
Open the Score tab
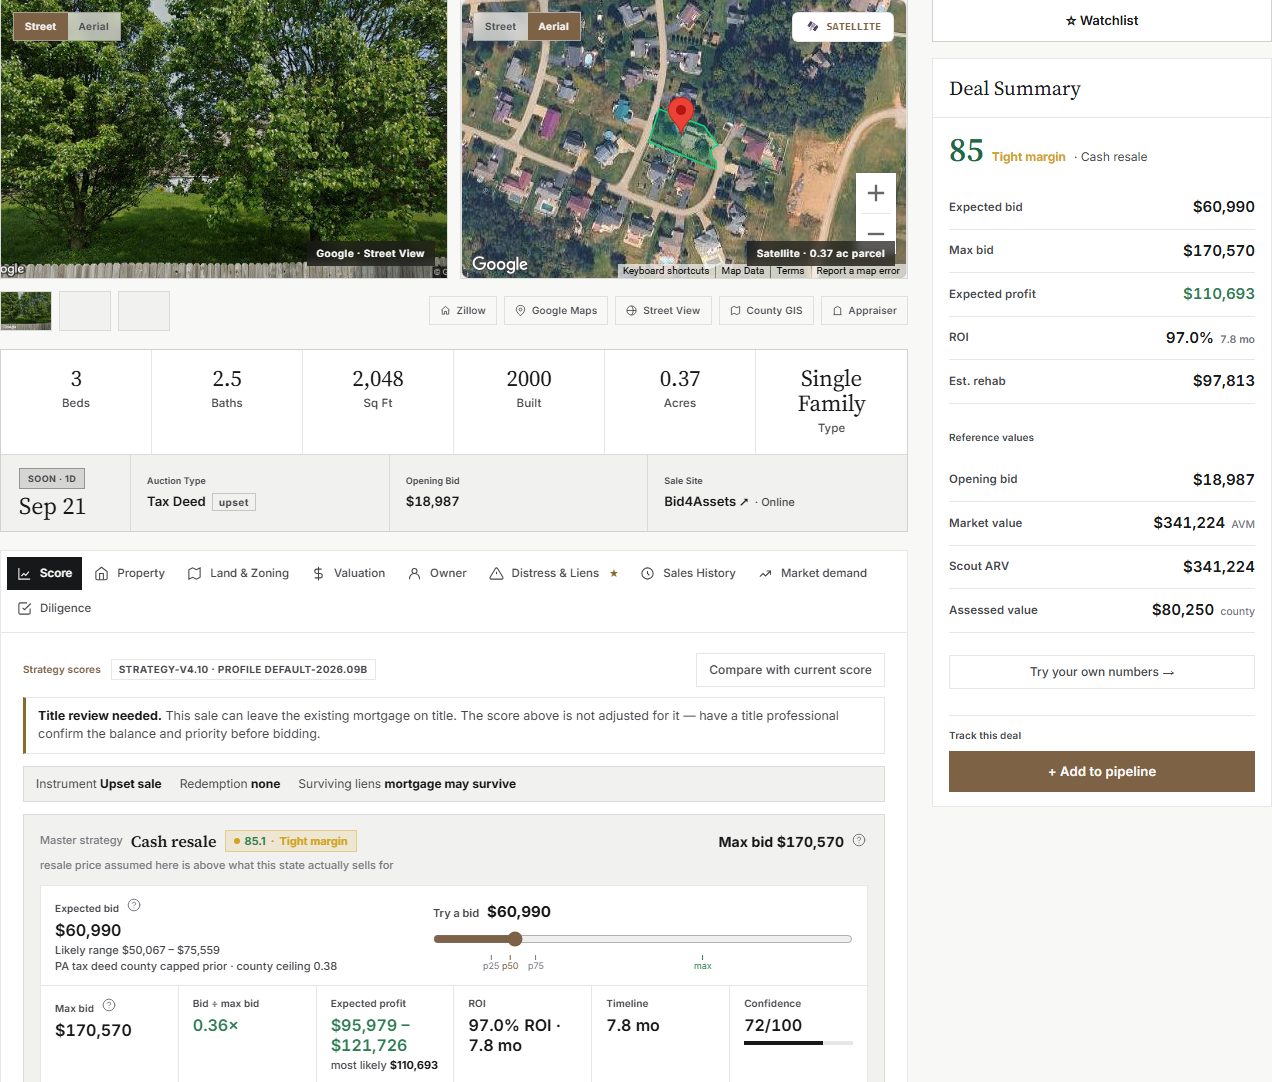click(x=45, y=573)
